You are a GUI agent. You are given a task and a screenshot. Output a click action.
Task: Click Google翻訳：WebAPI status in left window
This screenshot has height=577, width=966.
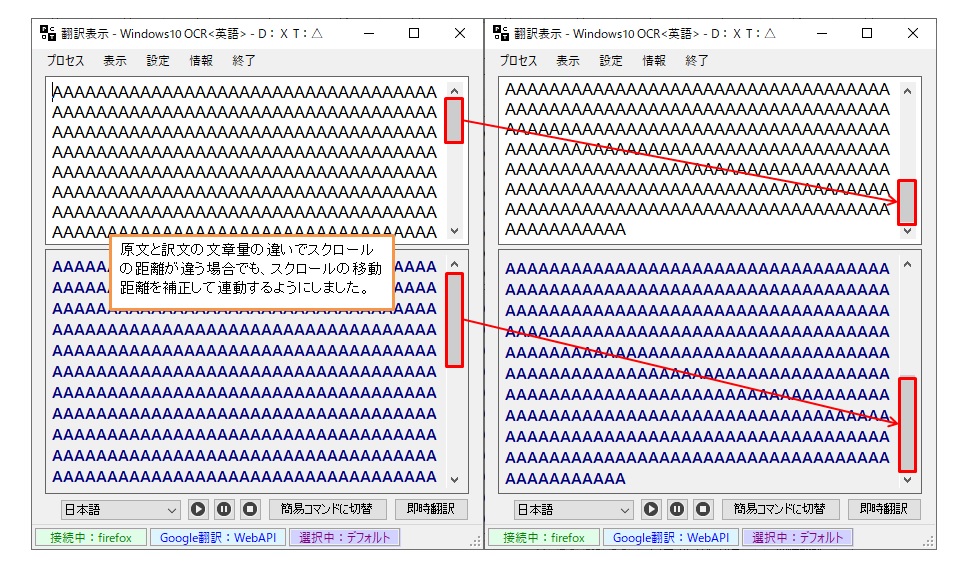click(217, 538)
